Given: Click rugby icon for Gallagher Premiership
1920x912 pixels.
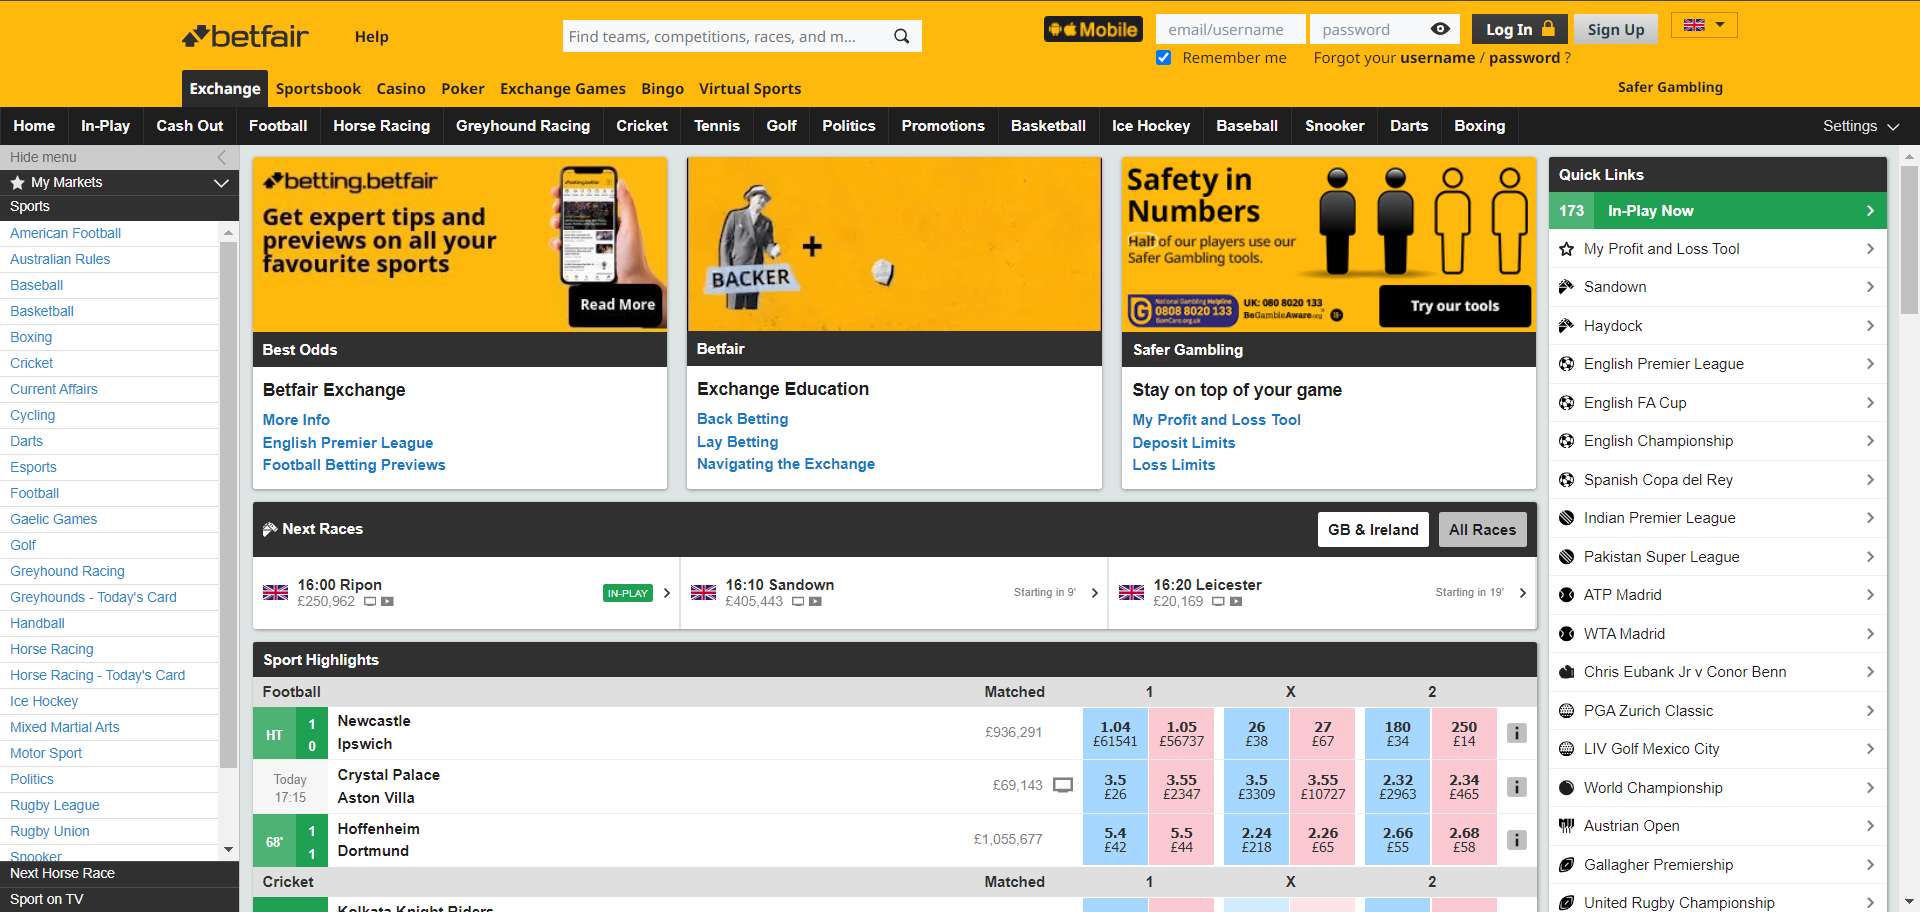Looking at the screenshot, I should (x=1566, y=865).
